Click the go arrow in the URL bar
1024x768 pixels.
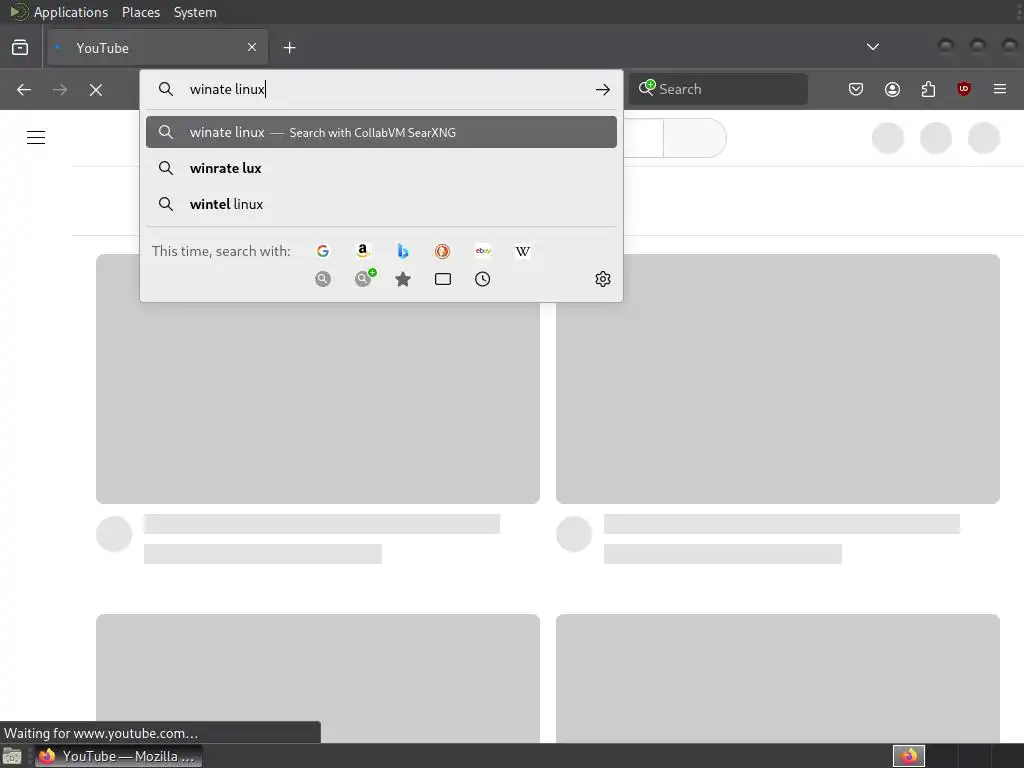603,89
